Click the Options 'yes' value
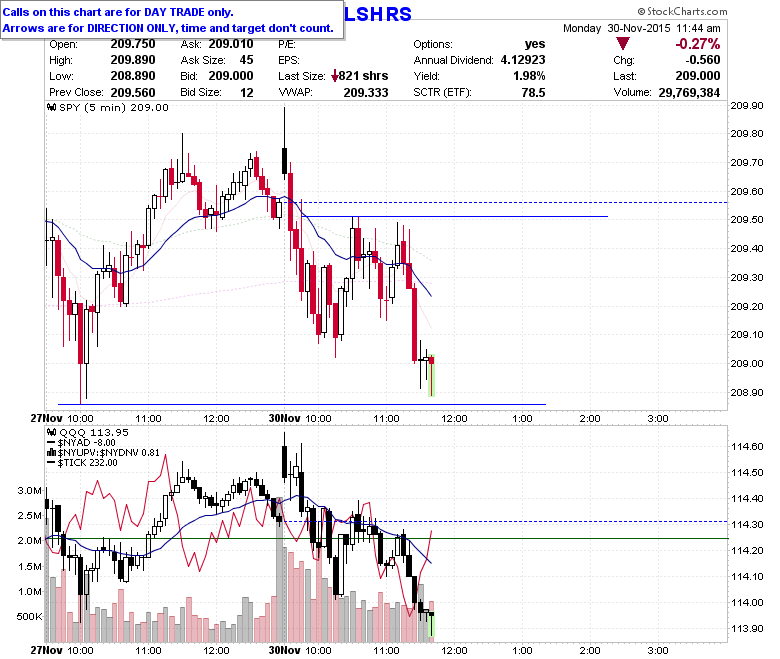 pos(535,44)
